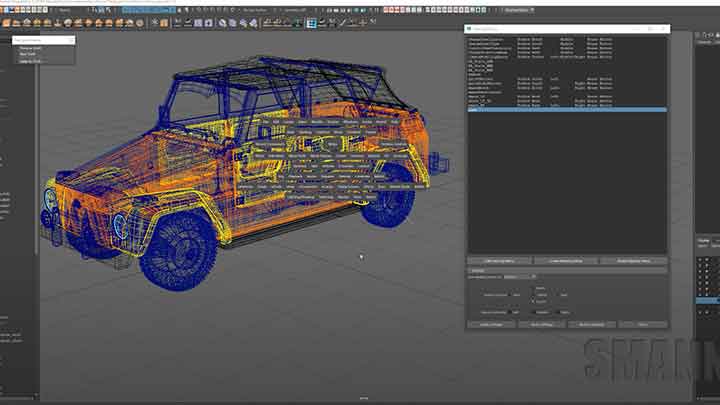Click the blue-highlighted grid icon in the shelf toolbar
This screenshot has height=405, width=720.
[x=311, y=23]
